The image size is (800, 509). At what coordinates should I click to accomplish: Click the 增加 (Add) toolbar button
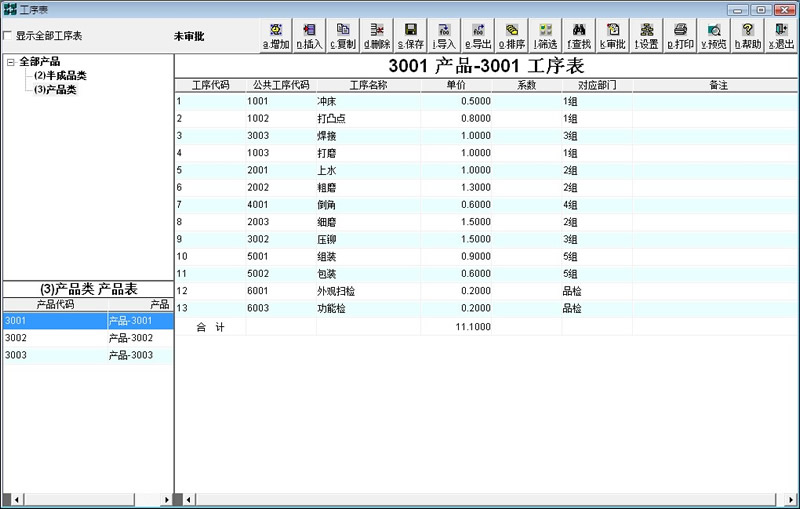tap(276, 36)
